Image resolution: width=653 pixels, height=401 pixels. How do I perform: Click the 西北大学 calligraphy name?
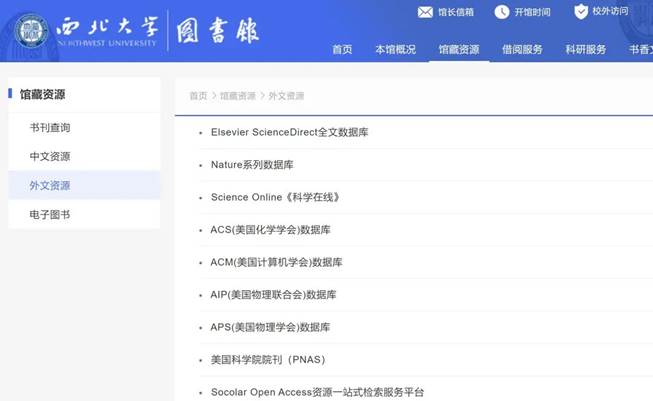pyautogui.click(x=107, y=27)
